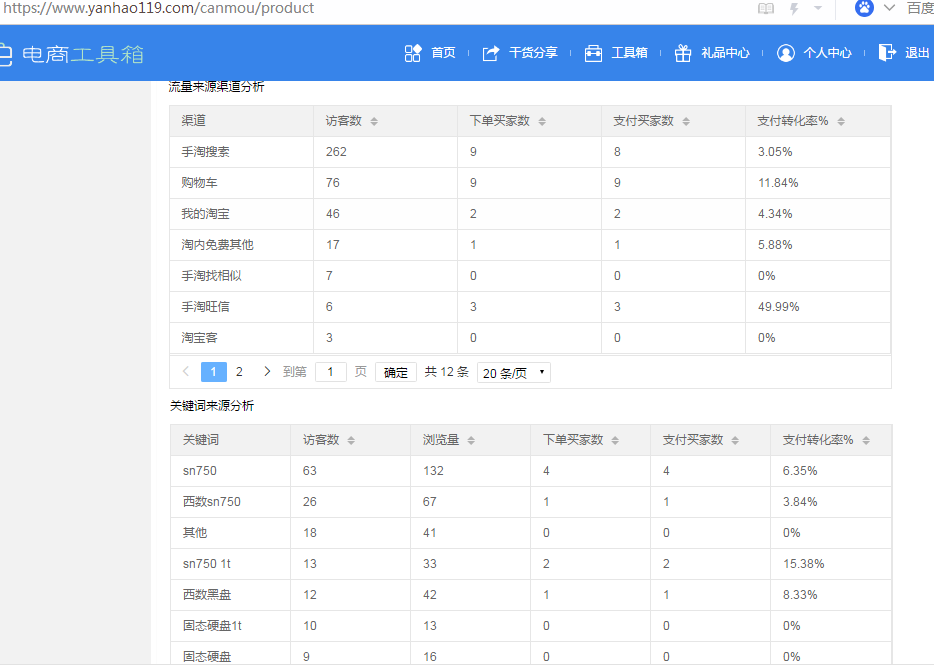
Task: Go to page 2
Action: 239,372
